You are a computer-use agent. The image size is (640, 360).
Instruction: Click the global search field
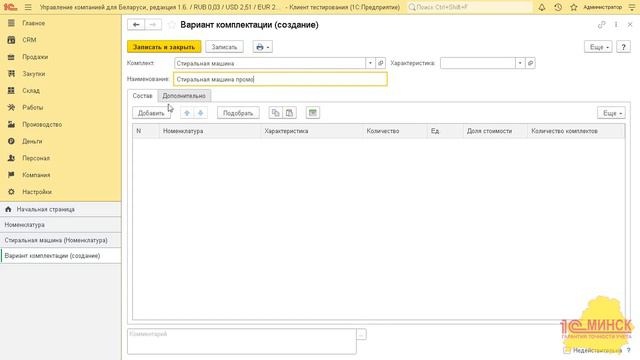[469, 7]
